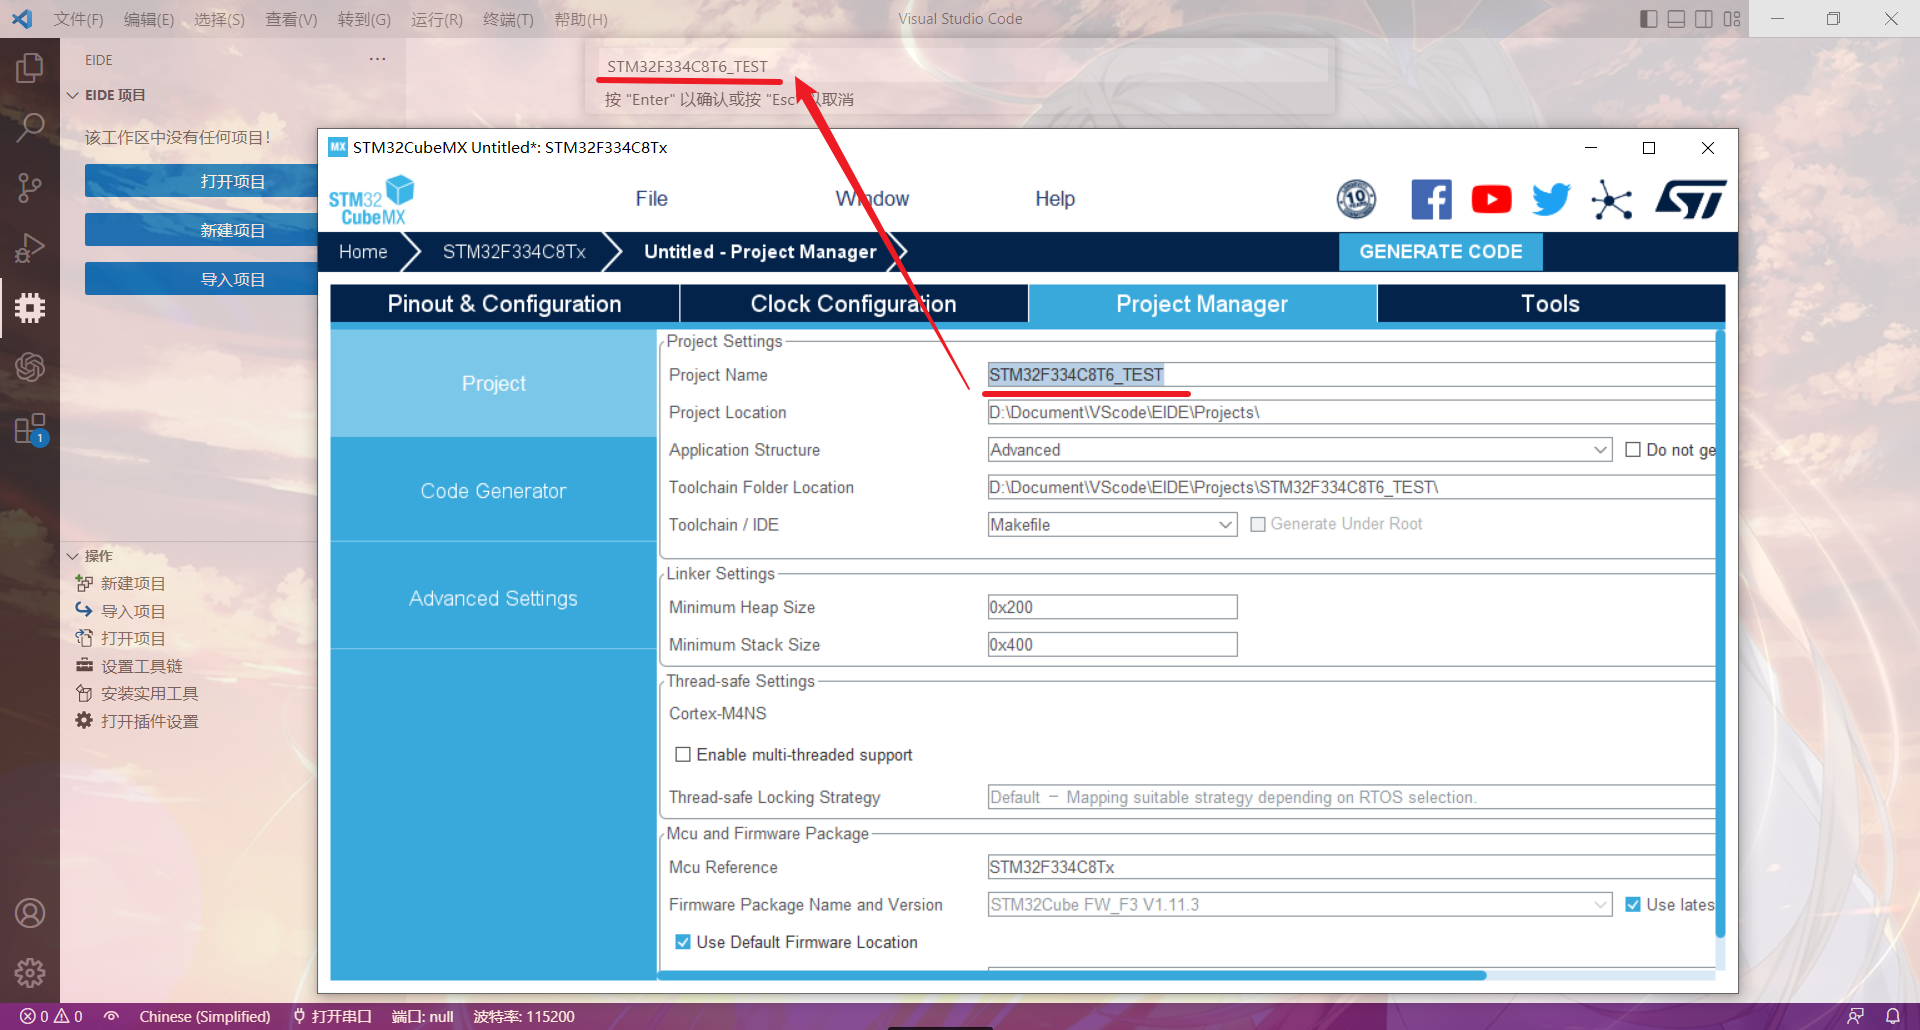Click the errors and warnings status indicator

coord(52,1016)
